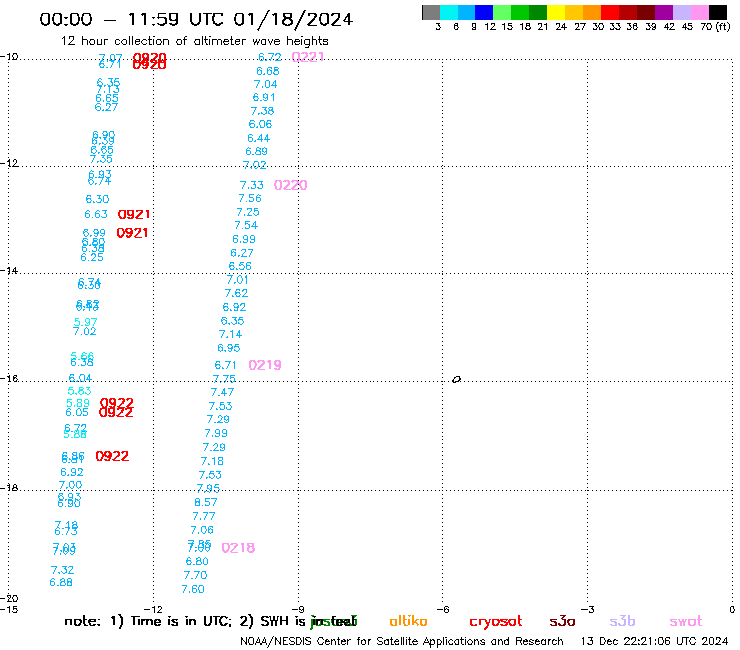This screenshot has width=740, height=650.
Task: Click the dark blue 12 ft legend swatch
Action: [484, 12]
